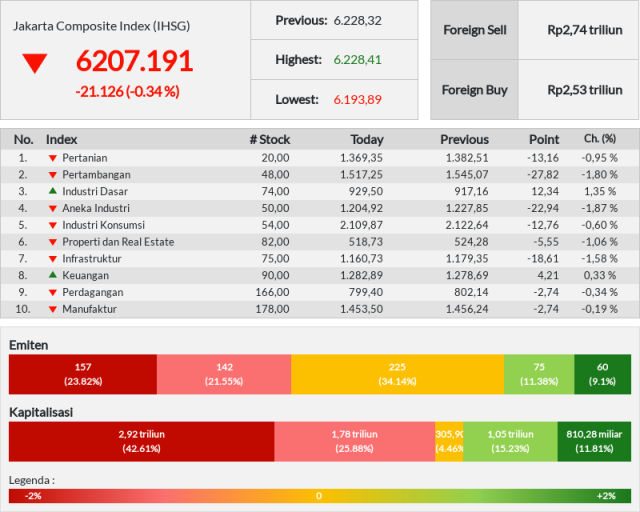
Task: Click the red arrow beside Pertanian
Action: tap(53, 158)
